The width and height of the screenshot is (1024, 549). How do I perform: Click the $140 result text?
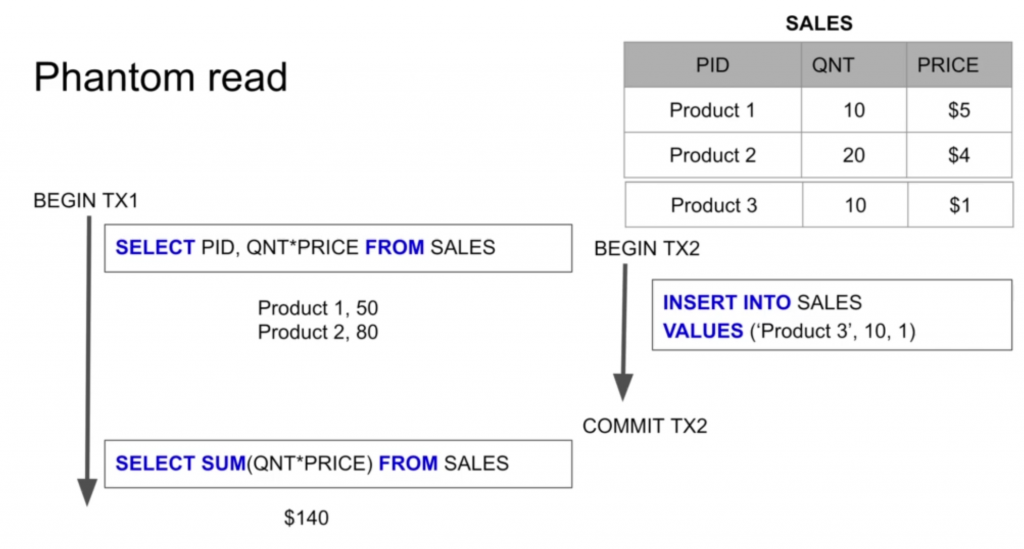click(x=306, y=518)
